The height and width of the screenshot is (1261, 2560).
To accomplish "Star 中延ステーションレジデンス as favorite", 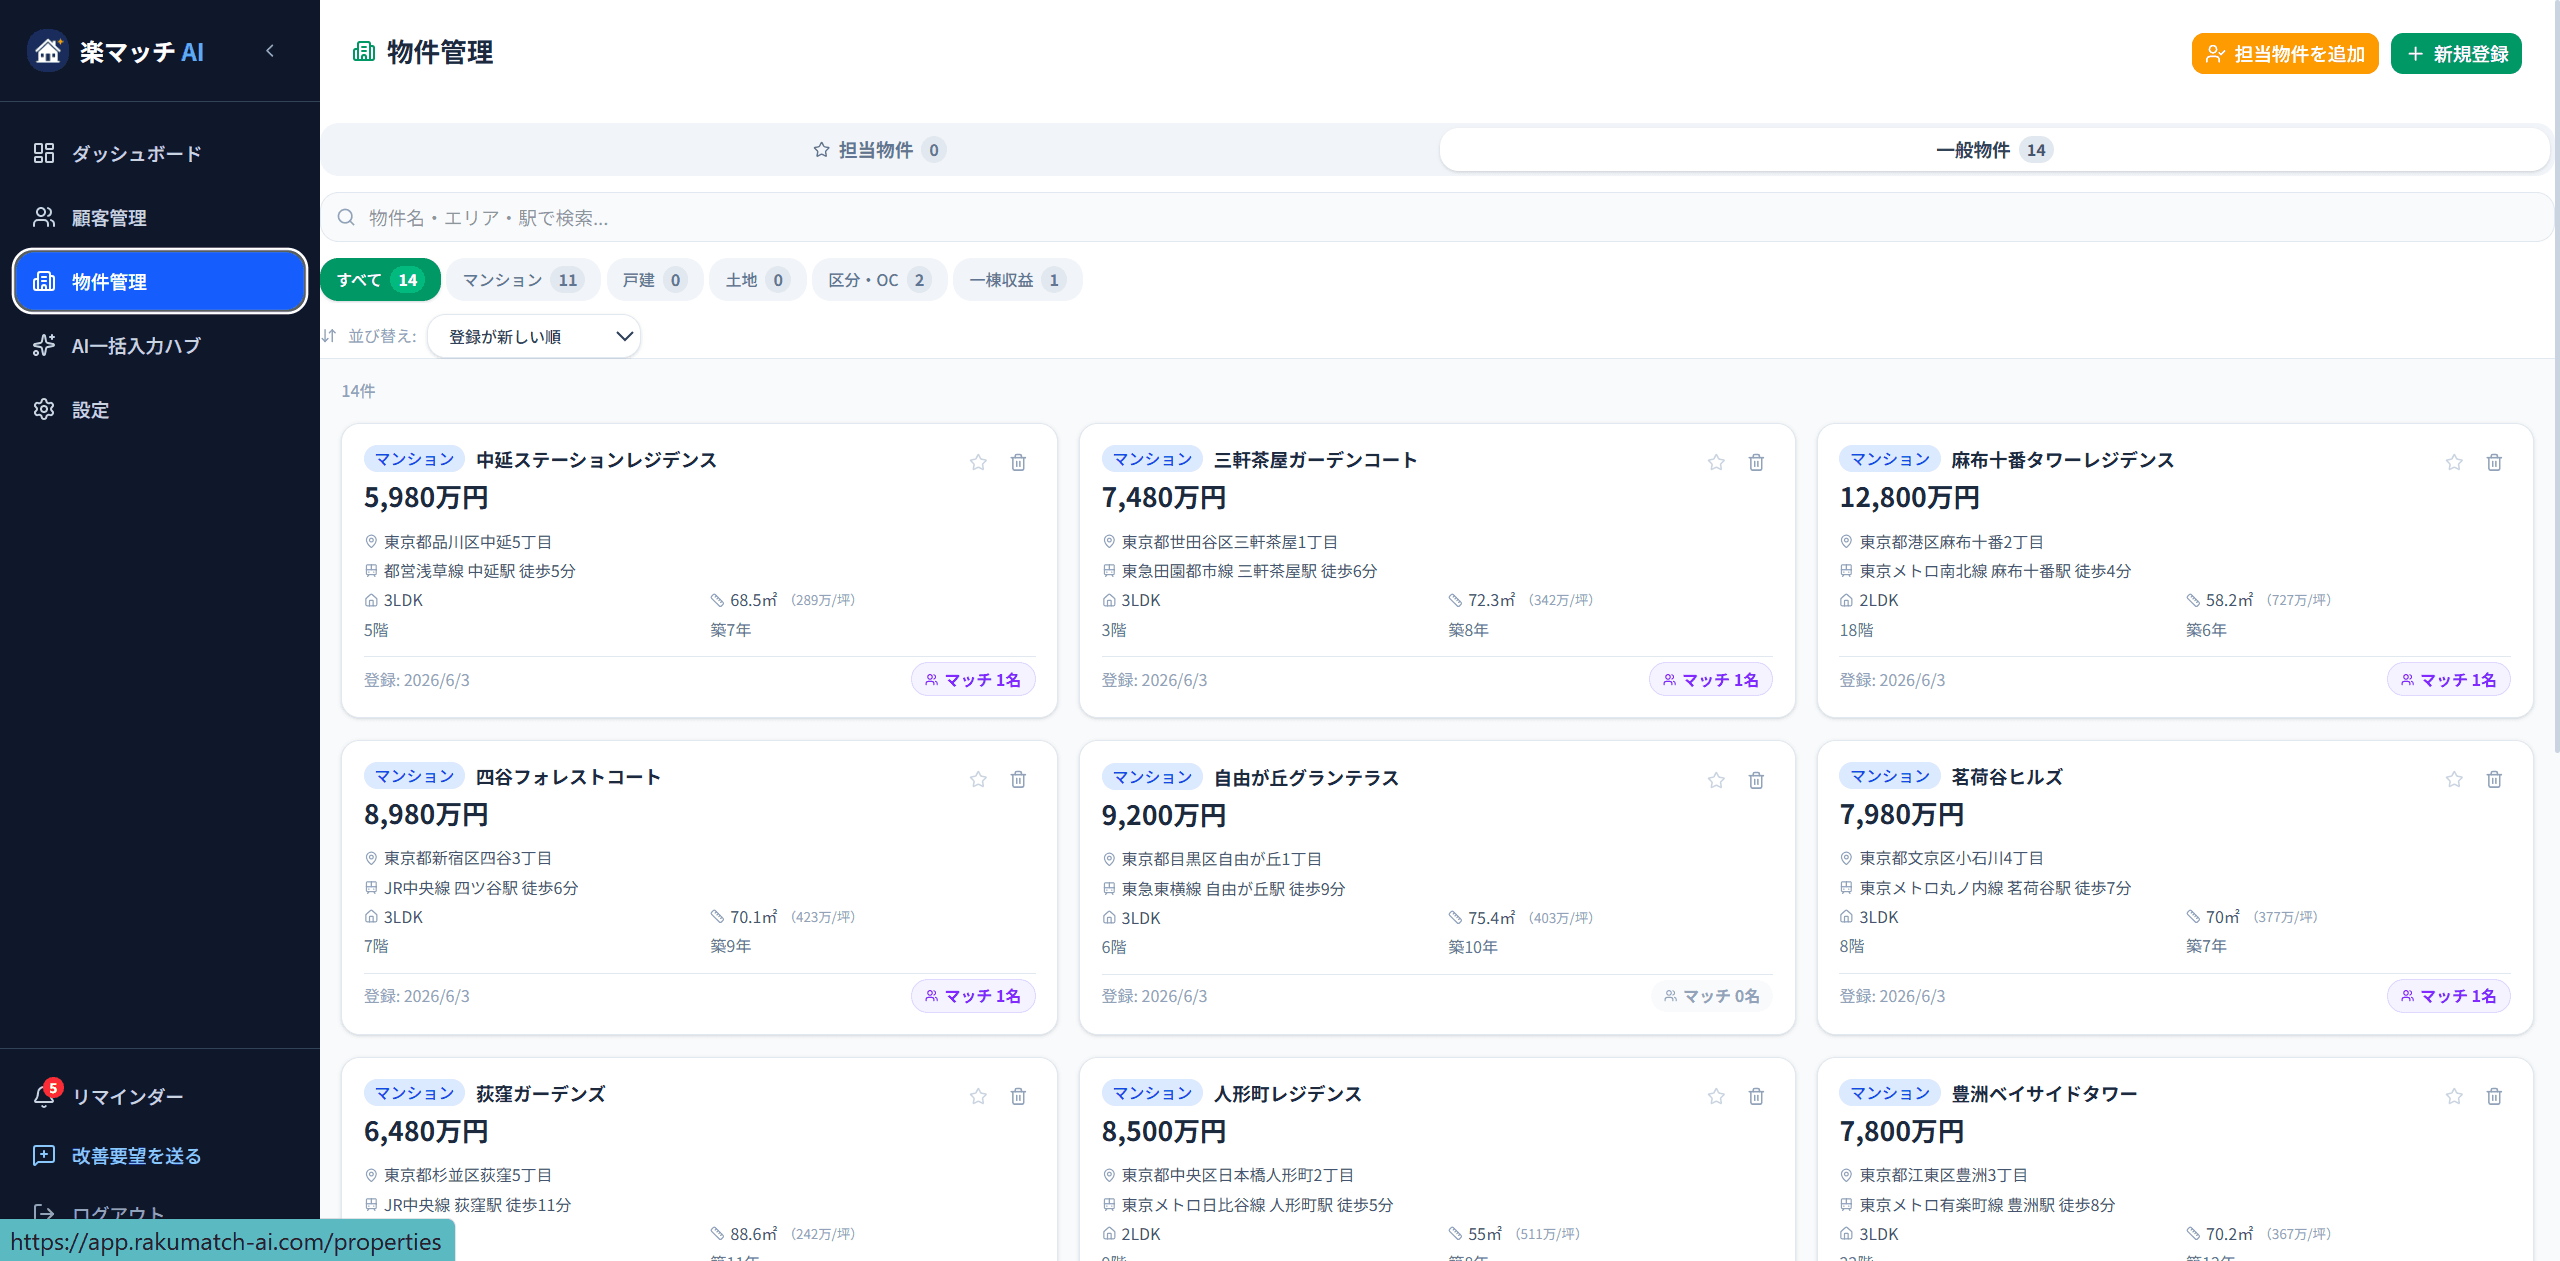I will pos(978,462).
